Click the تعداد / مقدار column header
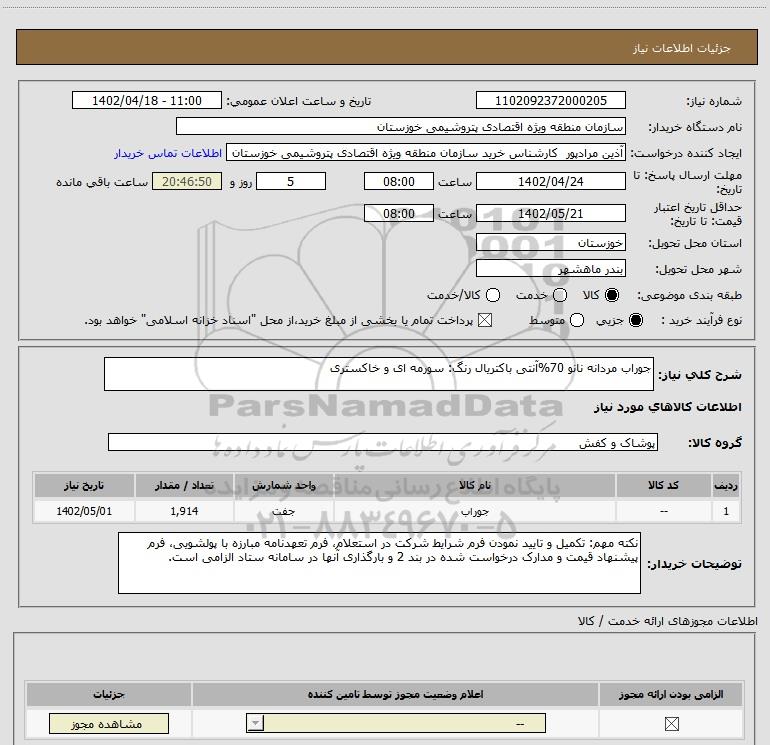This screenshot has height=745, width=770. click(184, 485)
